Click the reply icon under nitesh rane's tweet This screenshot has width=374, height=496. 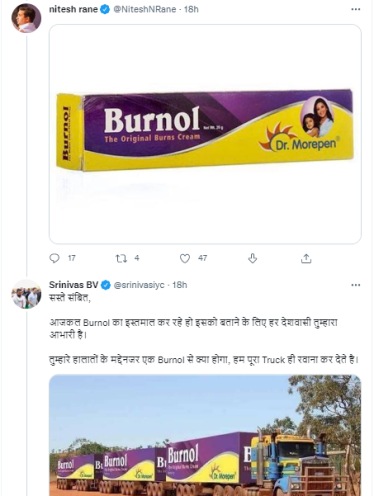pos(54,258)
